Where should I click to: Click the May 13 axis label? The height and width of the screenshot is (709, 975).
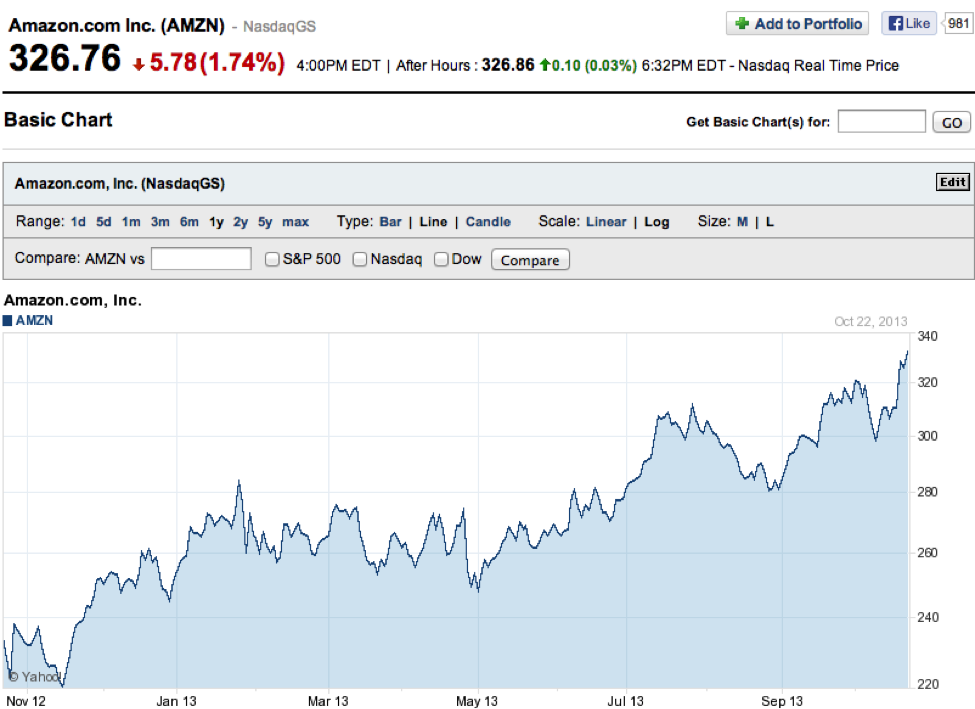(x=477, y=701)
